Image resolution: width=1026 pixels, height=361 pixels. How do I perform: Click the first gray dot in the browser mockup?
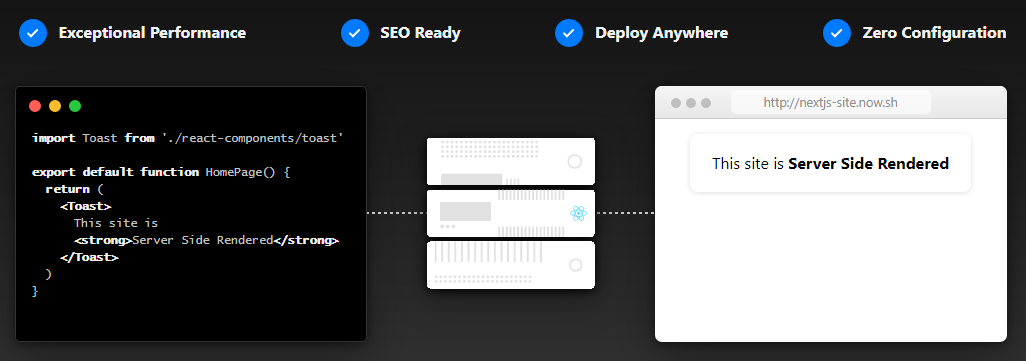coord(676,103)
